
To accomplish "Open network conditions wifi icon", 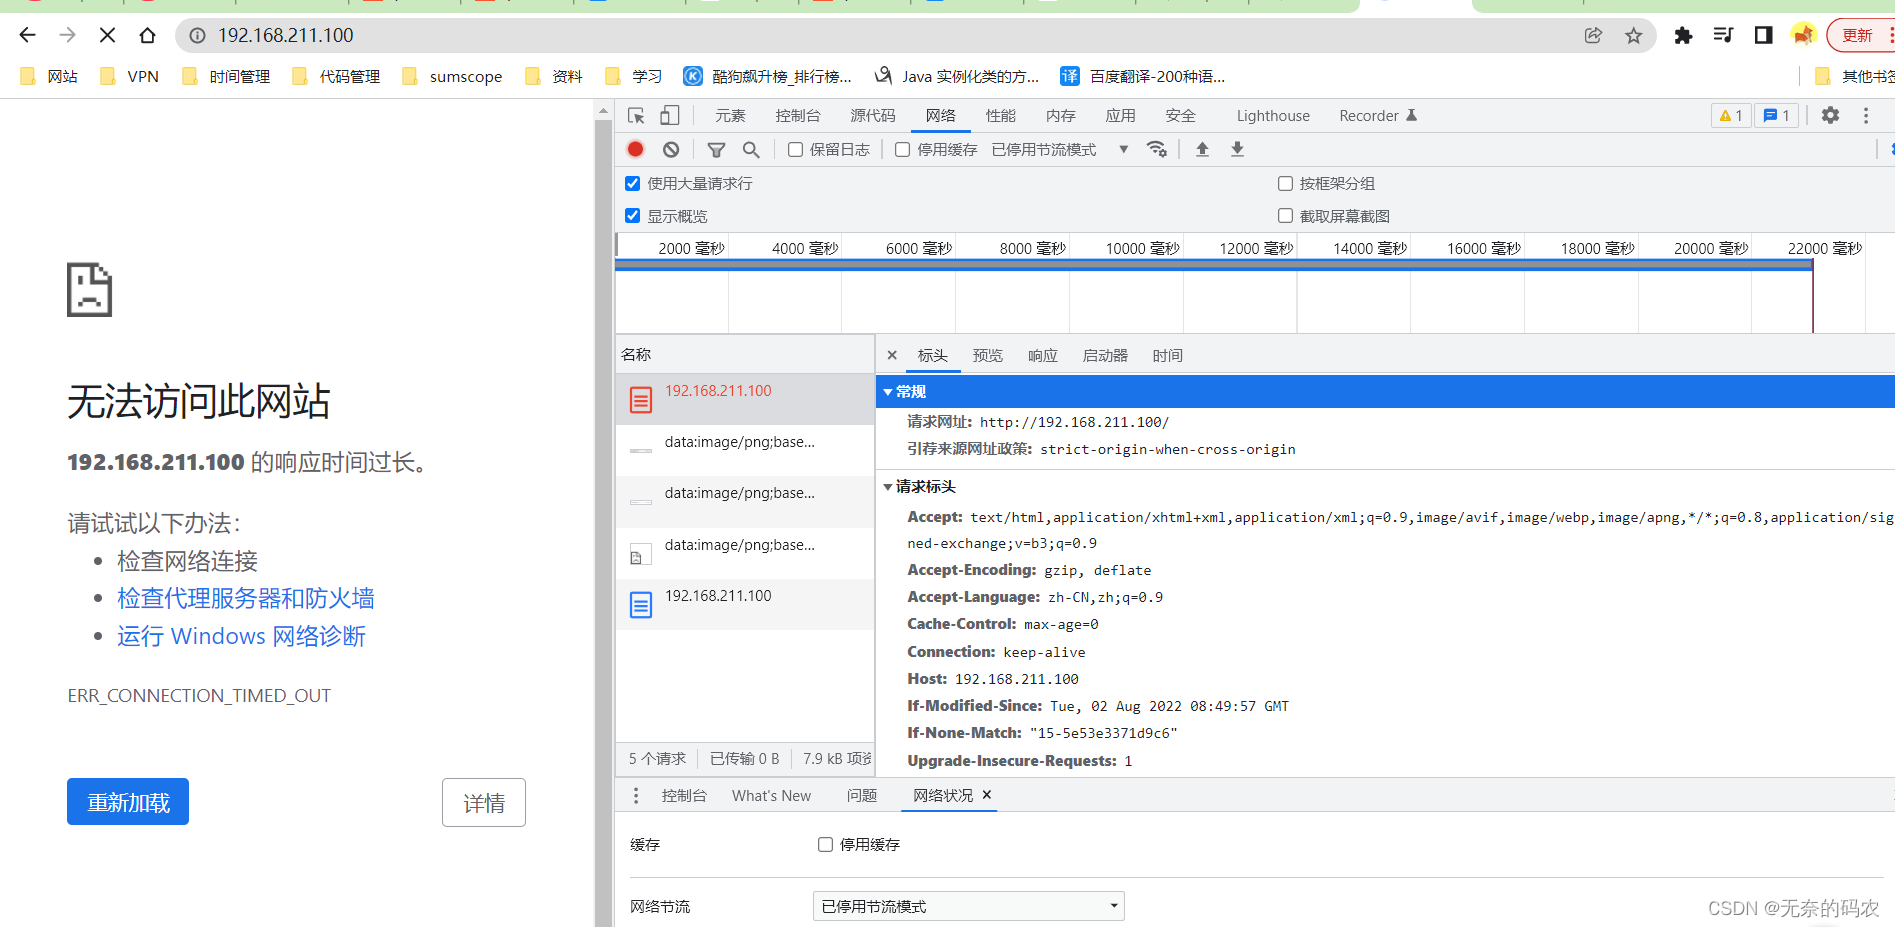I will (x=1157, y=149).
